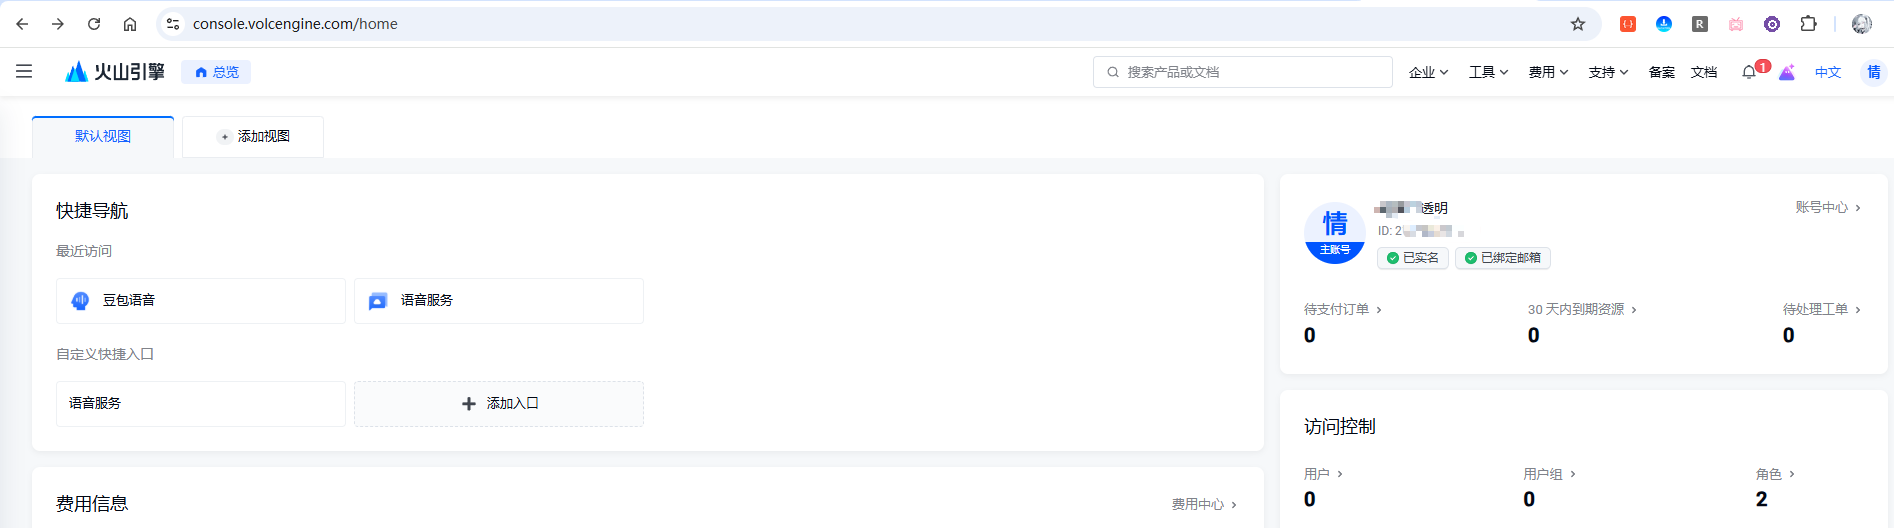1894x528 pixels.
Task: Bookmark this page with star icon
Action: [x=1578, y=24]
